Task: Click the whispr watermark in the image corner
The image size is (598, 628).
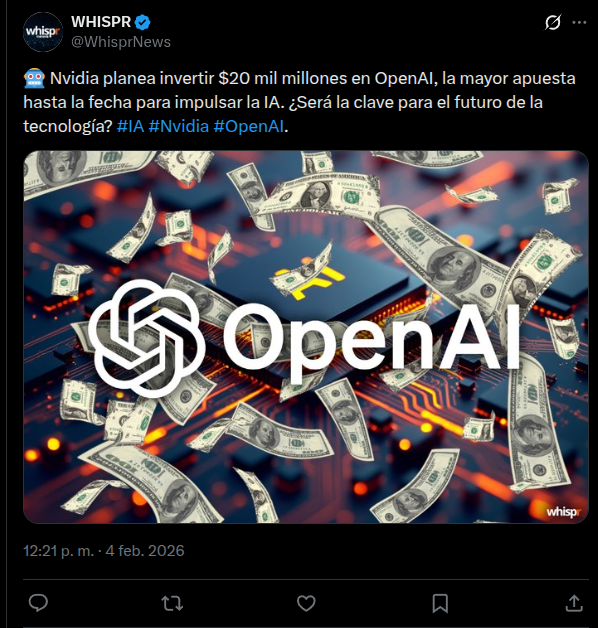Action: [x=564, y=511]
